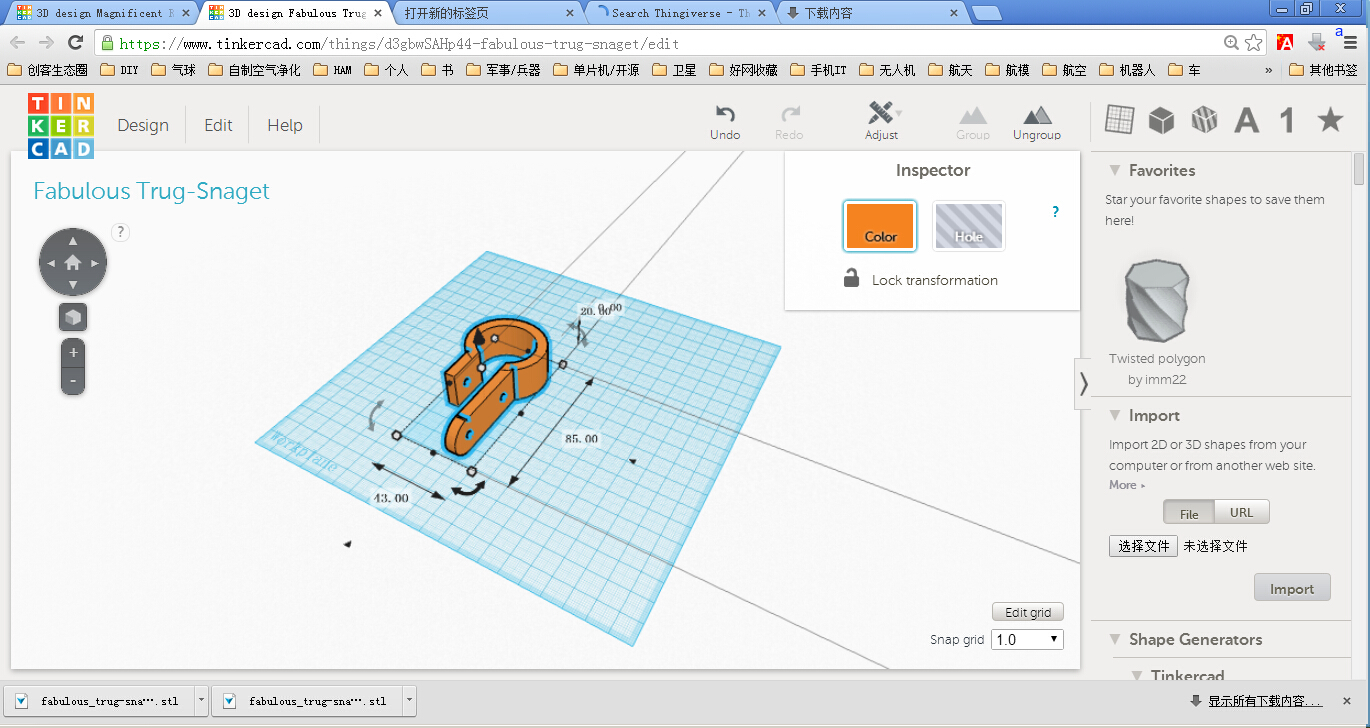Viewport: 1370px width, 728px height.
Task: Open the Help menu
Action: point(285,125)
